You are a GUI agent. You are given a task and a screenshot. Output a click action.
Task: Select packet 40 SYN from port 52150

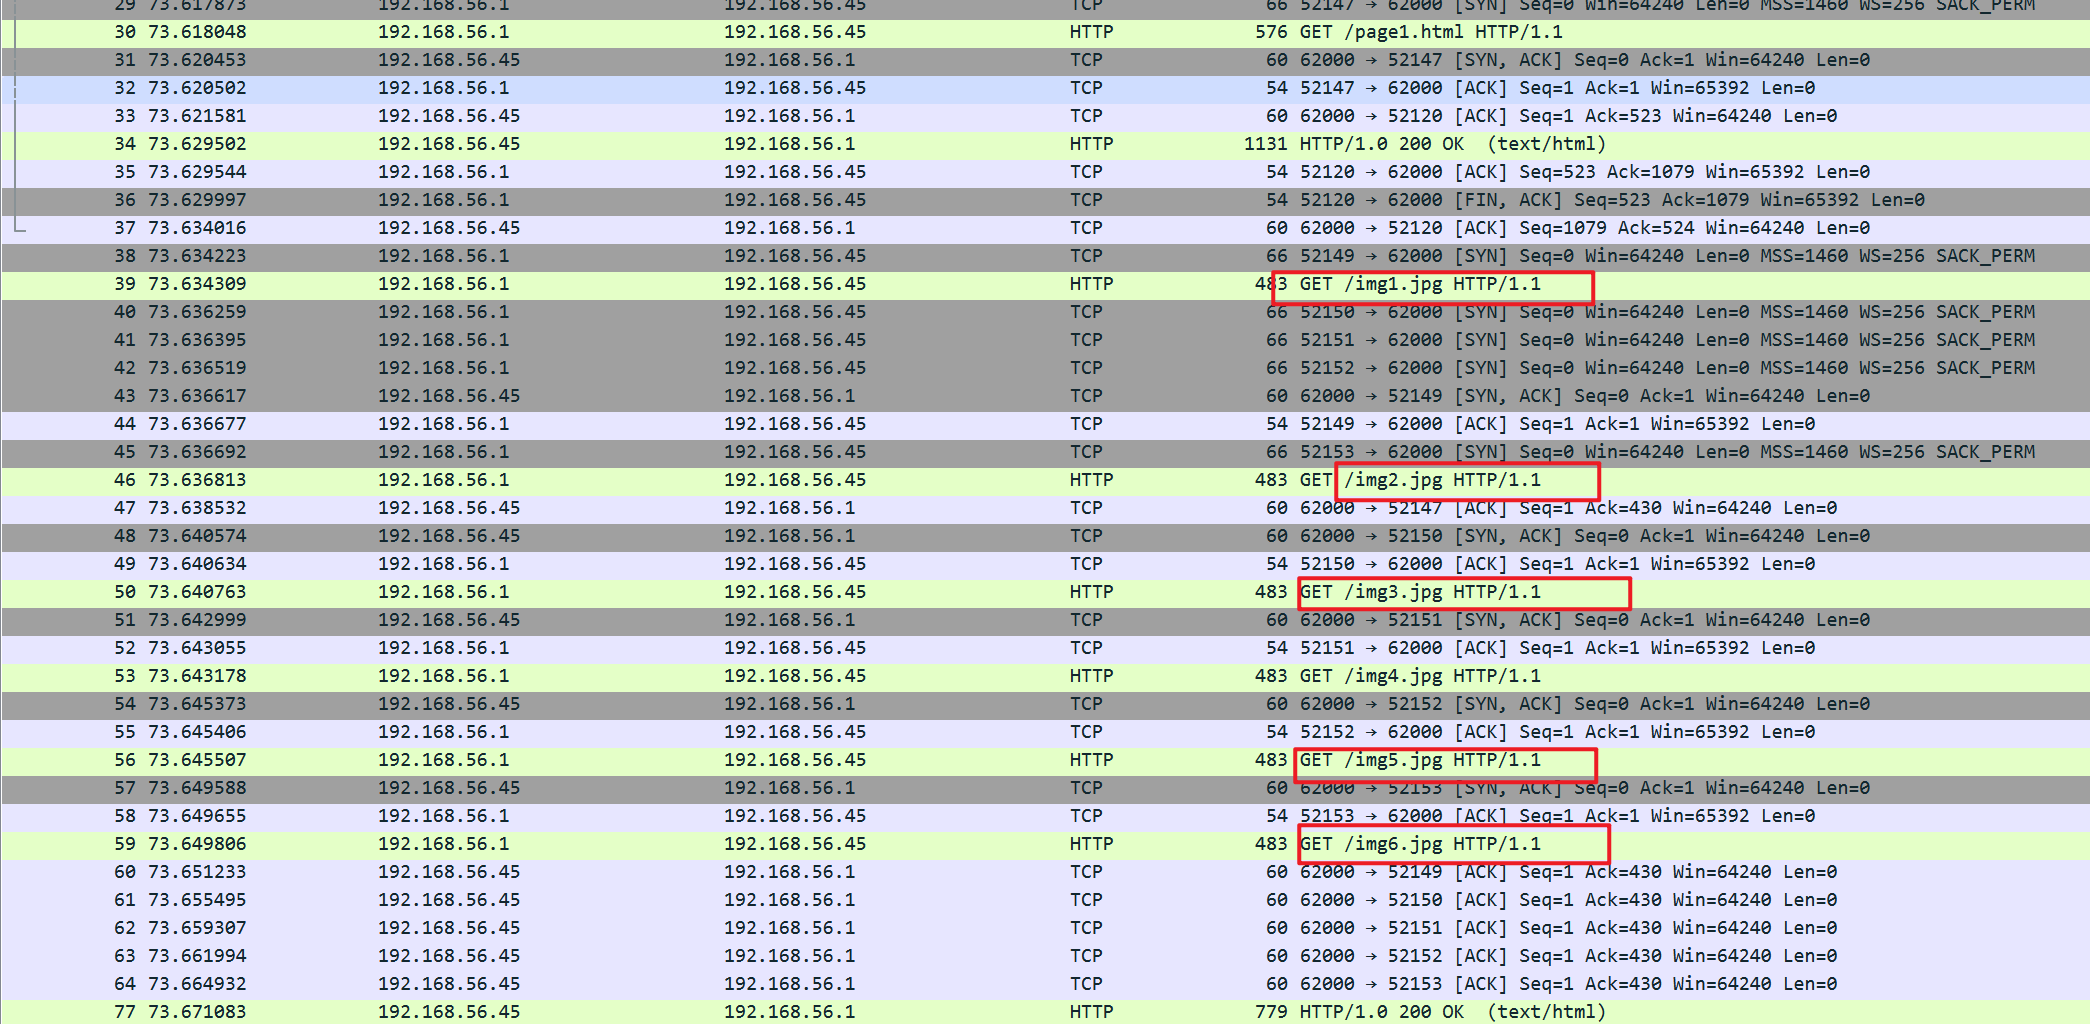1045,312
